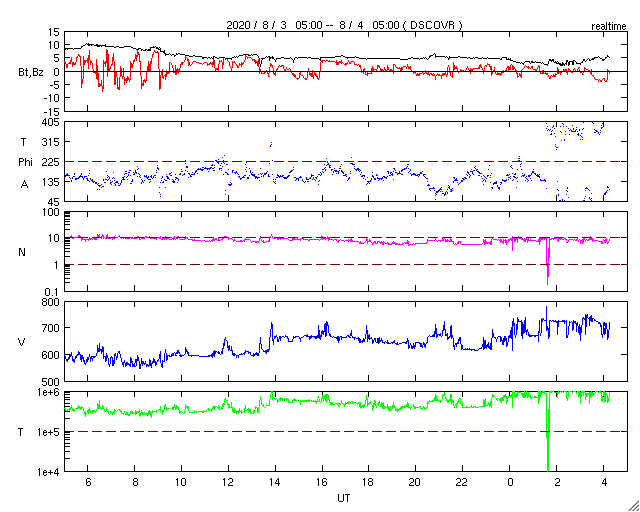Click hour 14 on the UT axis
Screen dimensions: 640x512
click(275, 482)
